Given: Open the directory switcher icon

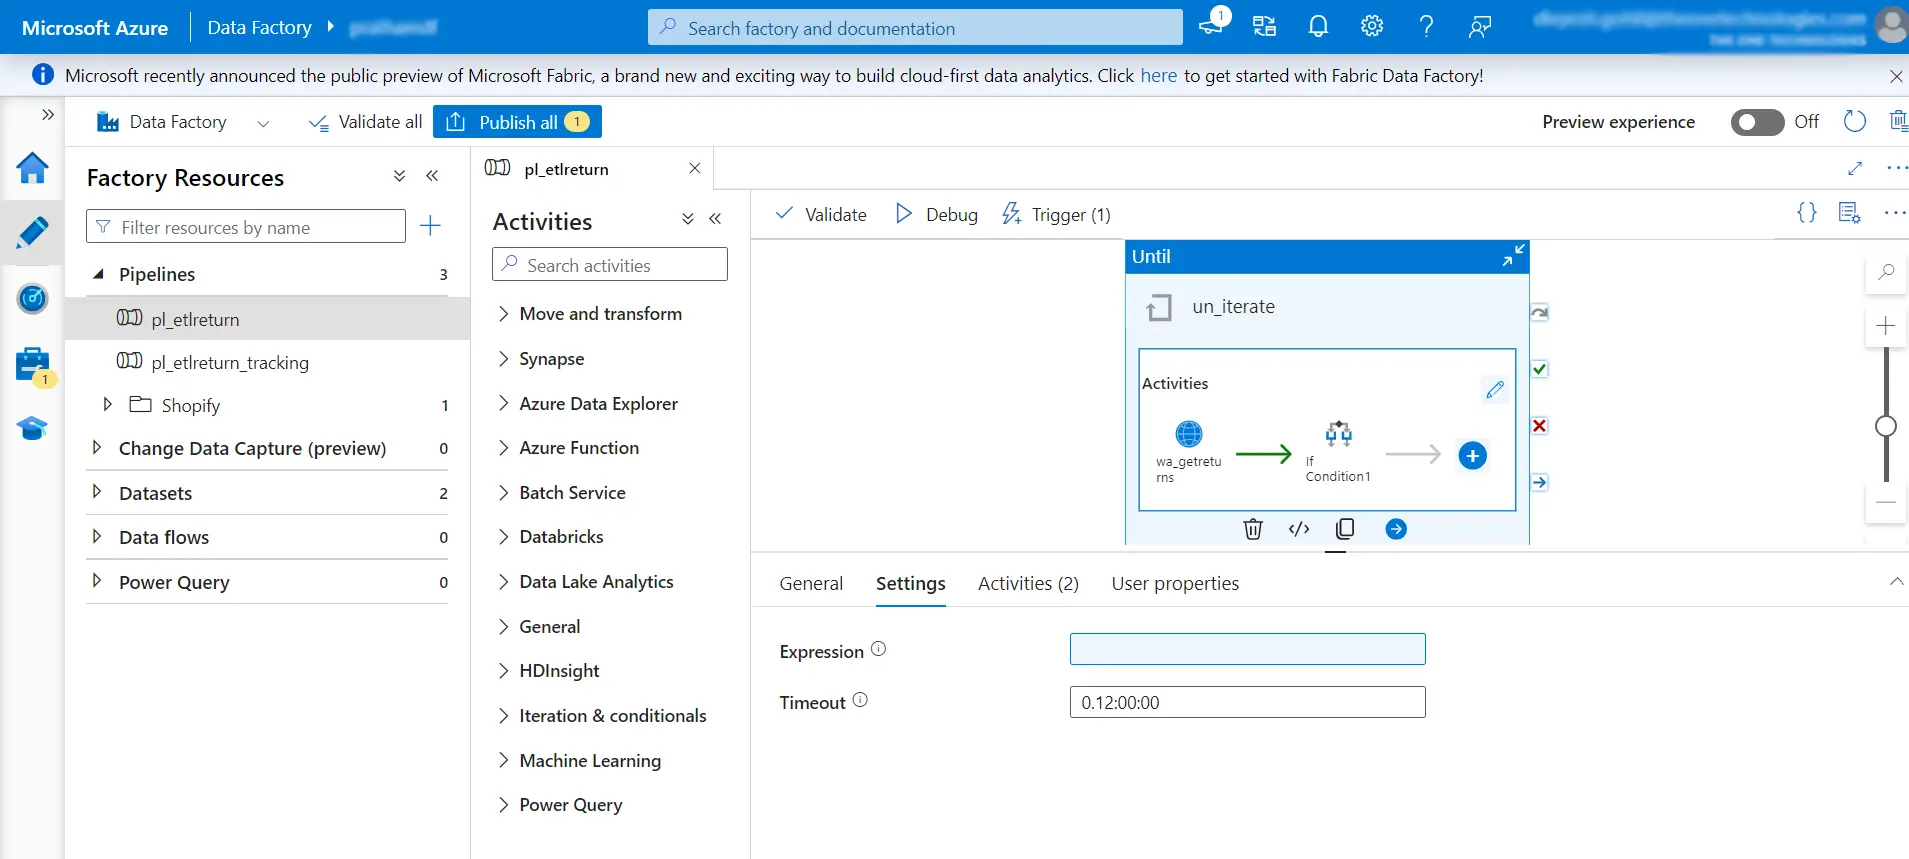Looking at the screenshot, I should [x=1264, y=27].
